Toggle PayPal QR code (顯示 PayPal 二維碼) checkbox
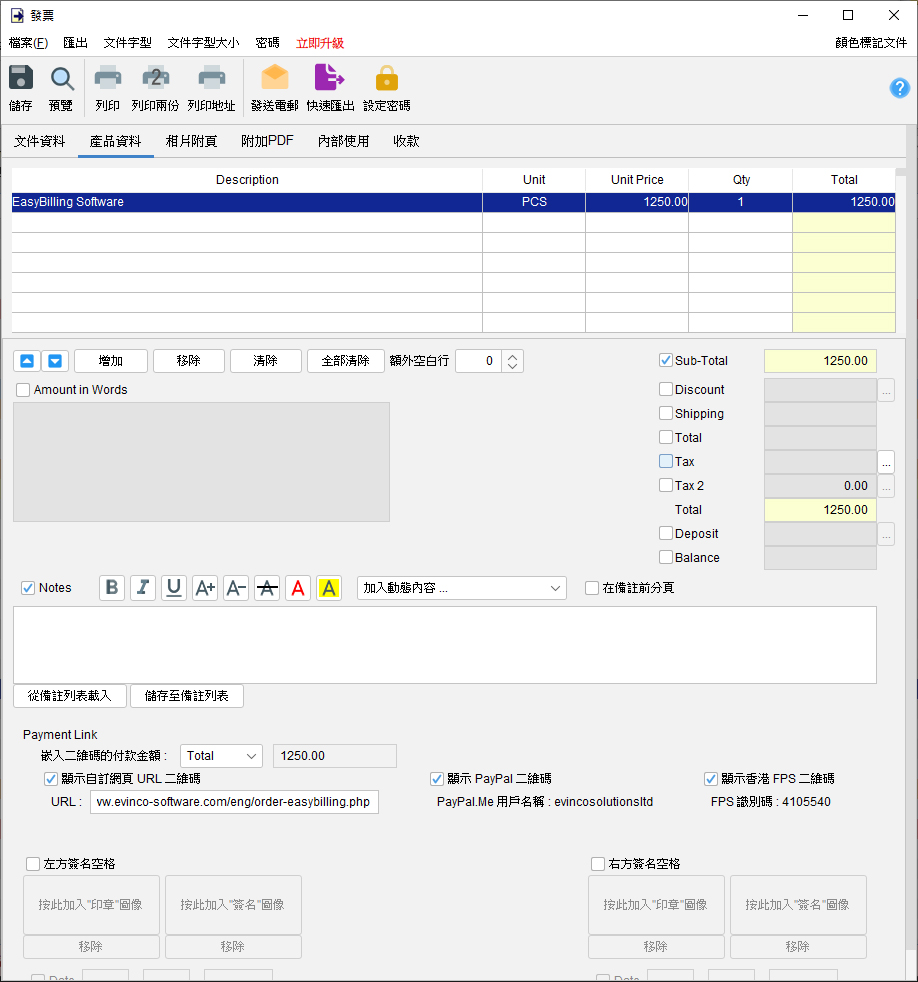 click(437, 778)
